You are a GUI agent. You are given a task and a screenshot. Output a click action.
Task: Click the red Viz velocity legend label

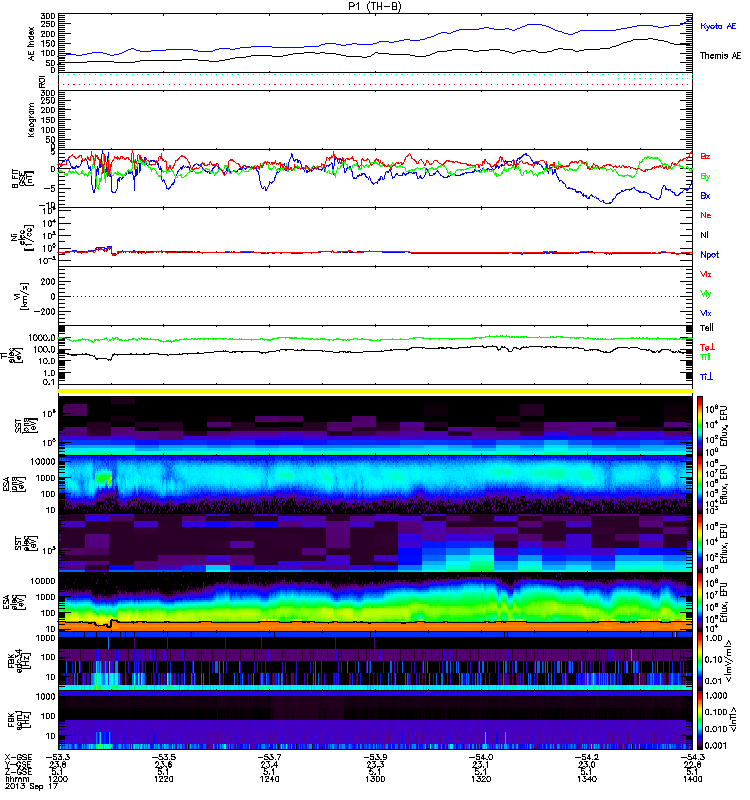point(706,274)
